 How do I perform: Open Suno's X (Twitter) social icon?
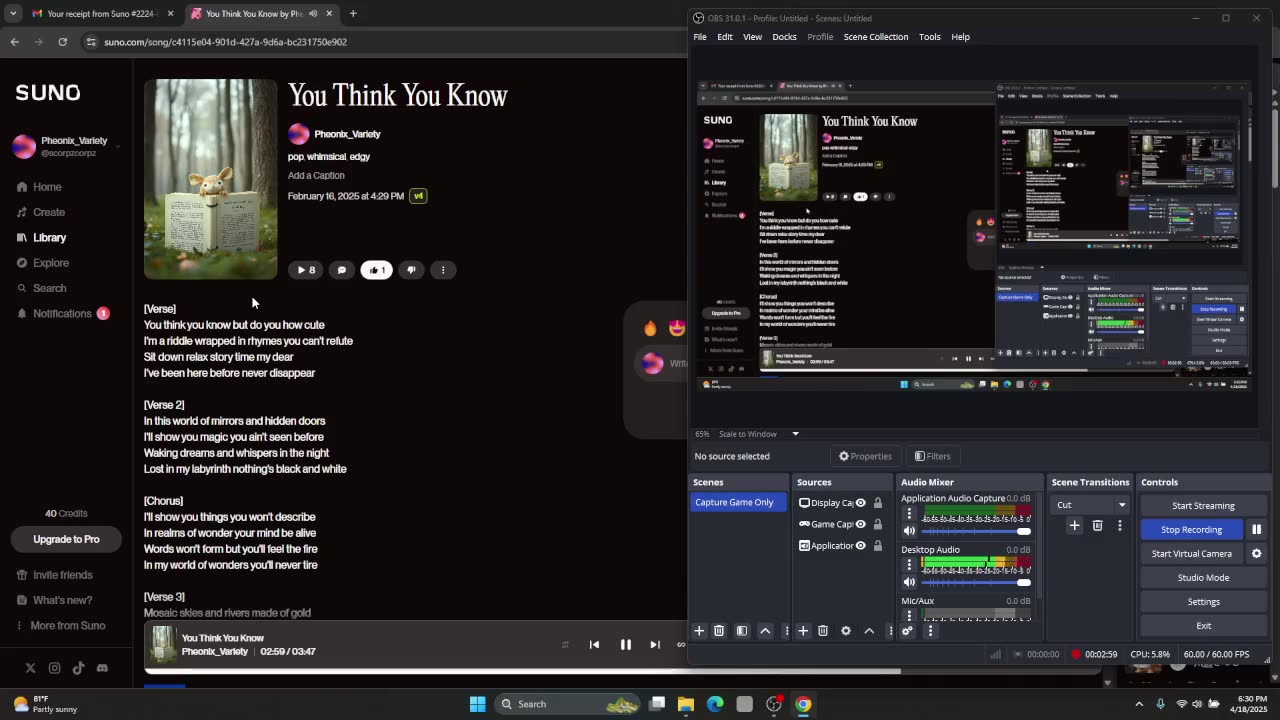[x=30, y=668]
